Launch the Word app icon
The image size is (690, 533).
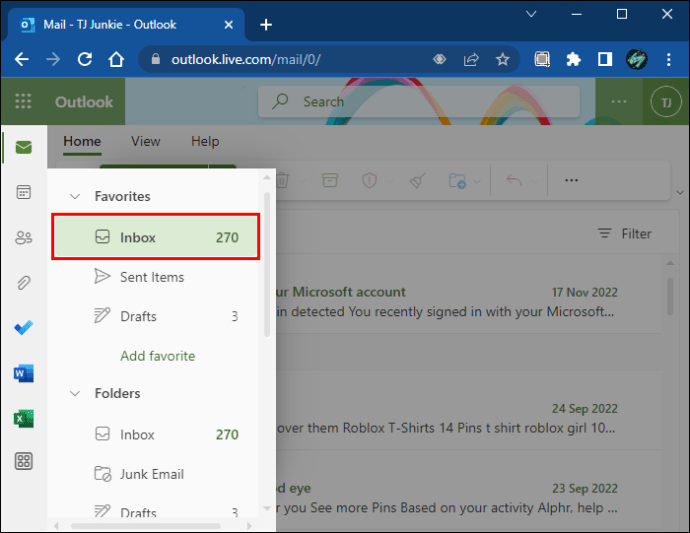tap(23, 374)
